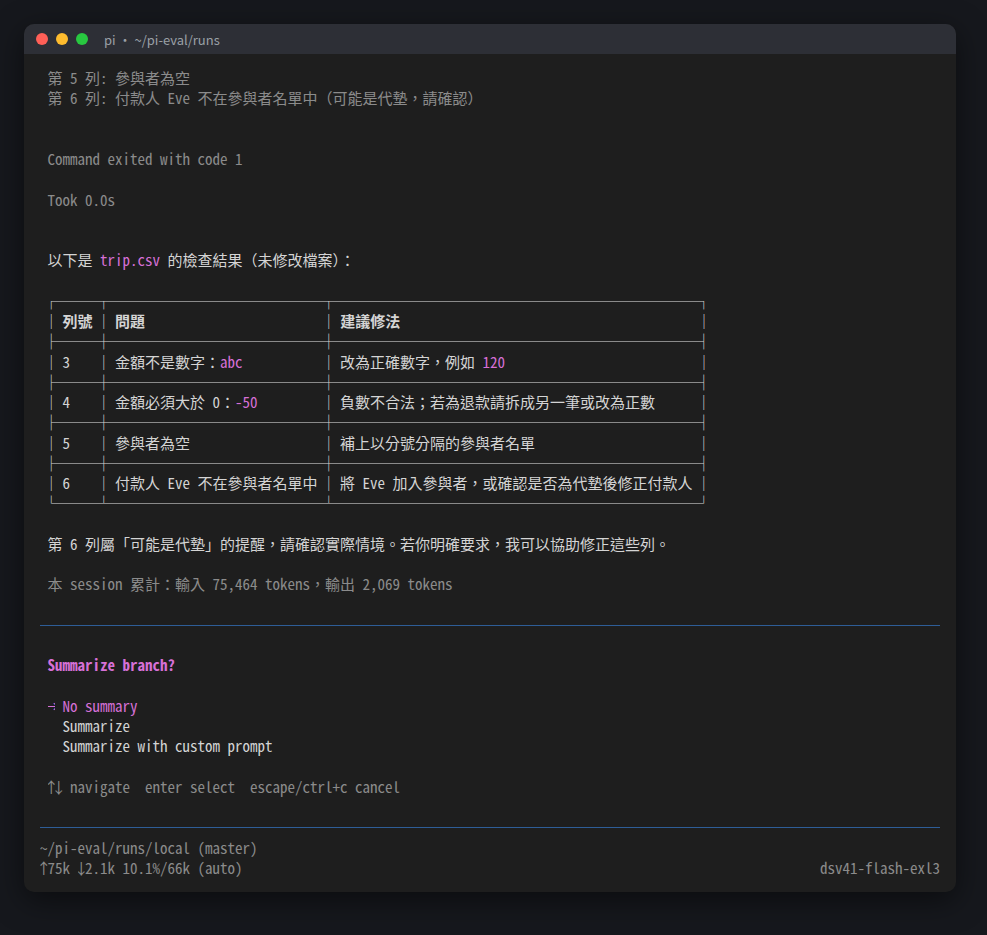This screenshot has height=935, width=987.
Task: Click the '-50' value in row 4
Action: pyautogui.click(x=246, y=403)
